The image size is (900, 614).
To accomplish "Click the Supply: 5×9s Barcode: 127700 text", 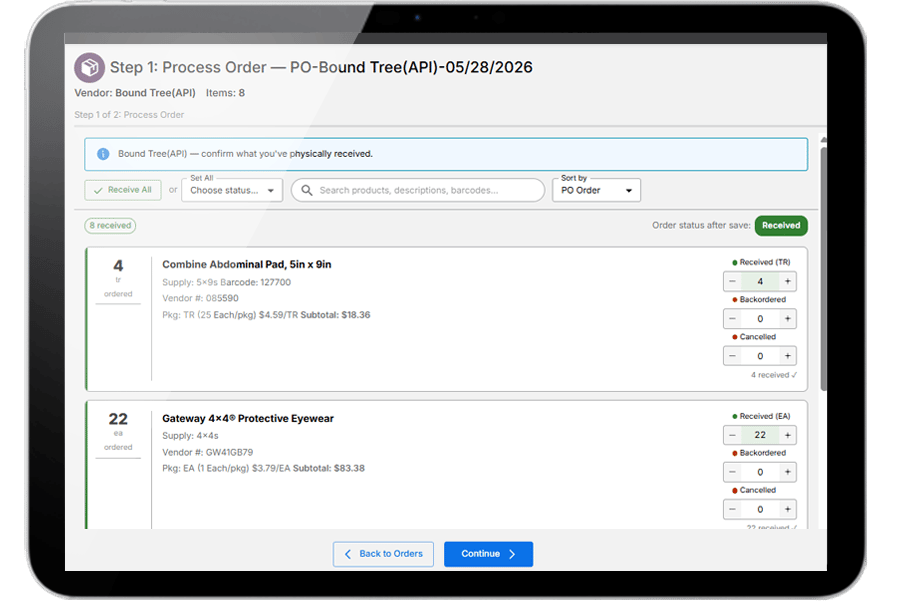I will point(227,282).
